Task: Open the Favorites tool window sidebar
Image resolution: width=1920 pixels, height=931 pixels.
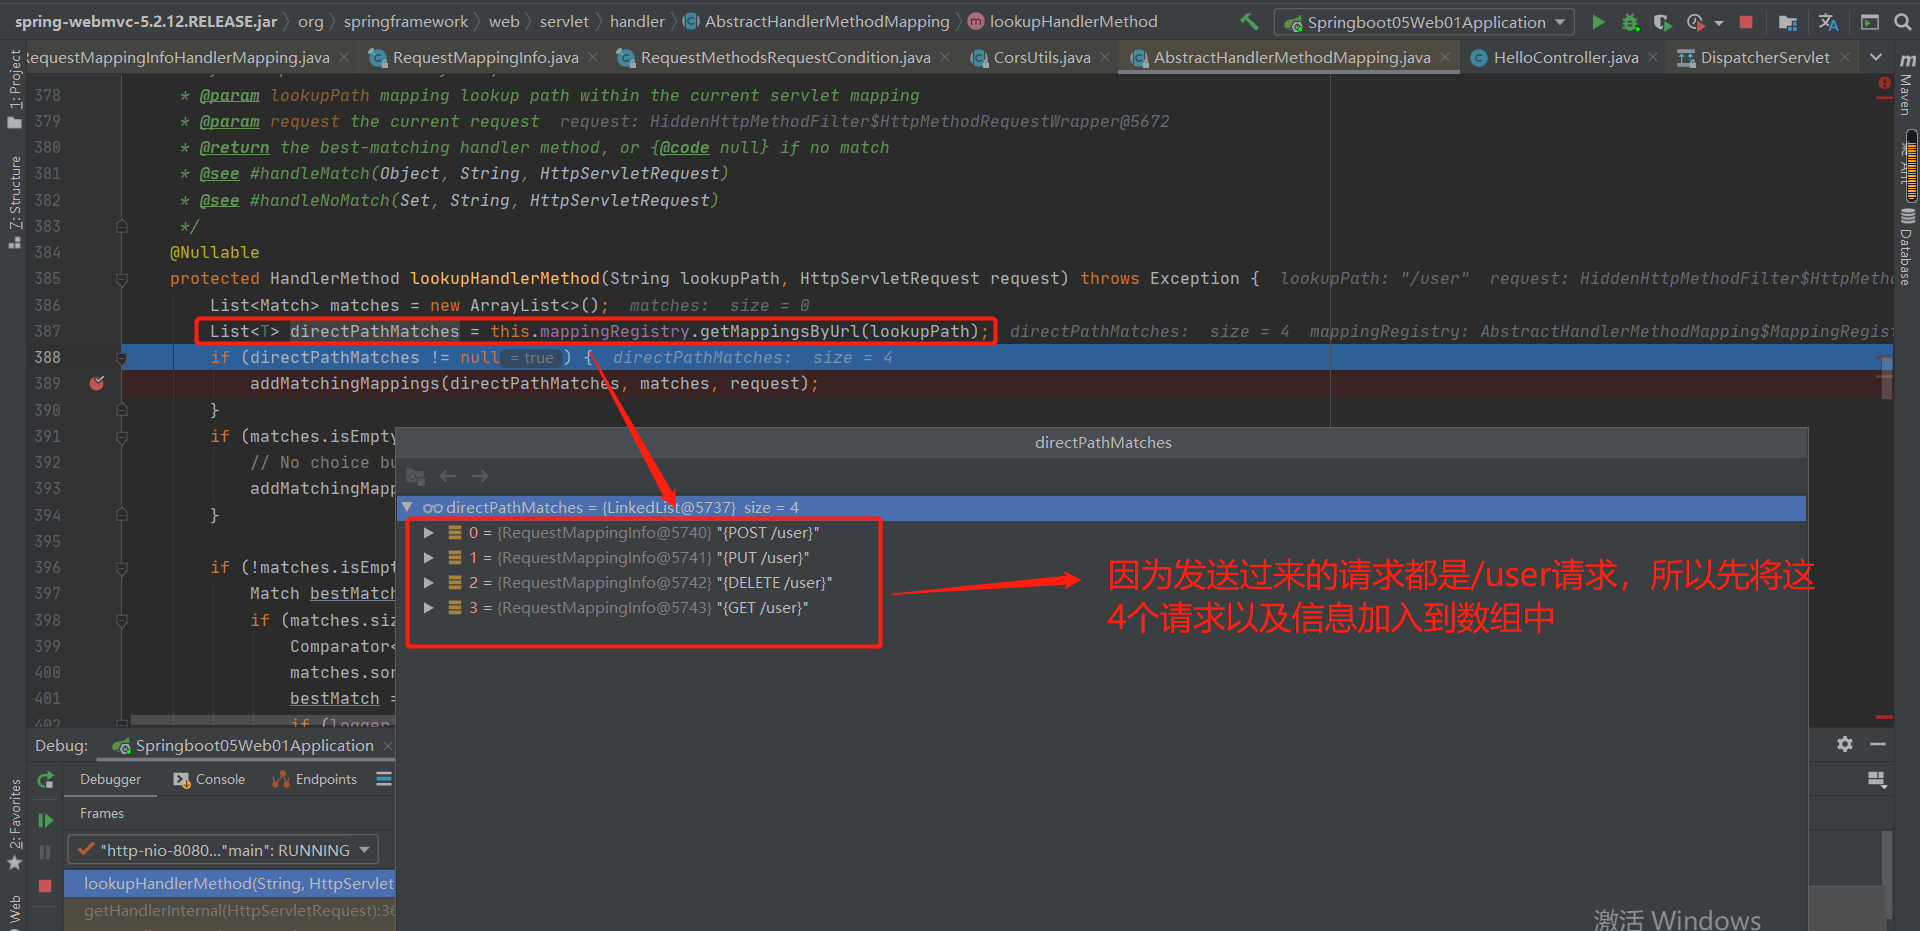Action: [14, 823]
